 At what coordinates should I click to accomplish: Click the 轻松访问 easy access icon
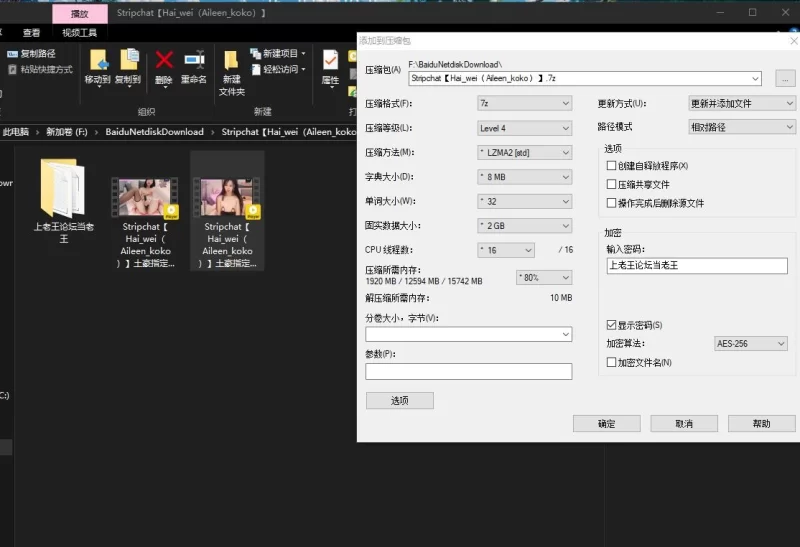[x=256, y=69]
